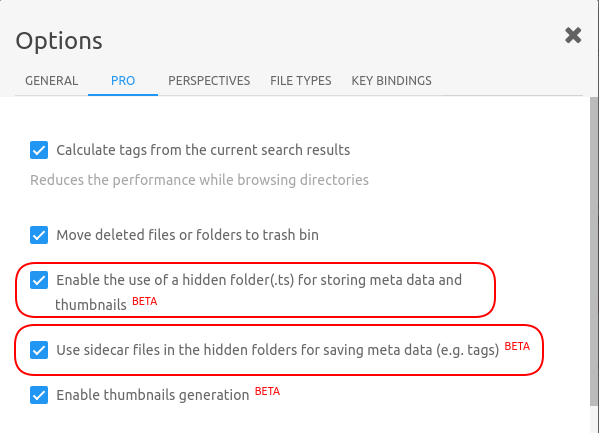The height and width of the screenshot is (433, 599).
Task: Click the BETA badge next to the word thumbnails
Action: coord(145,301)
